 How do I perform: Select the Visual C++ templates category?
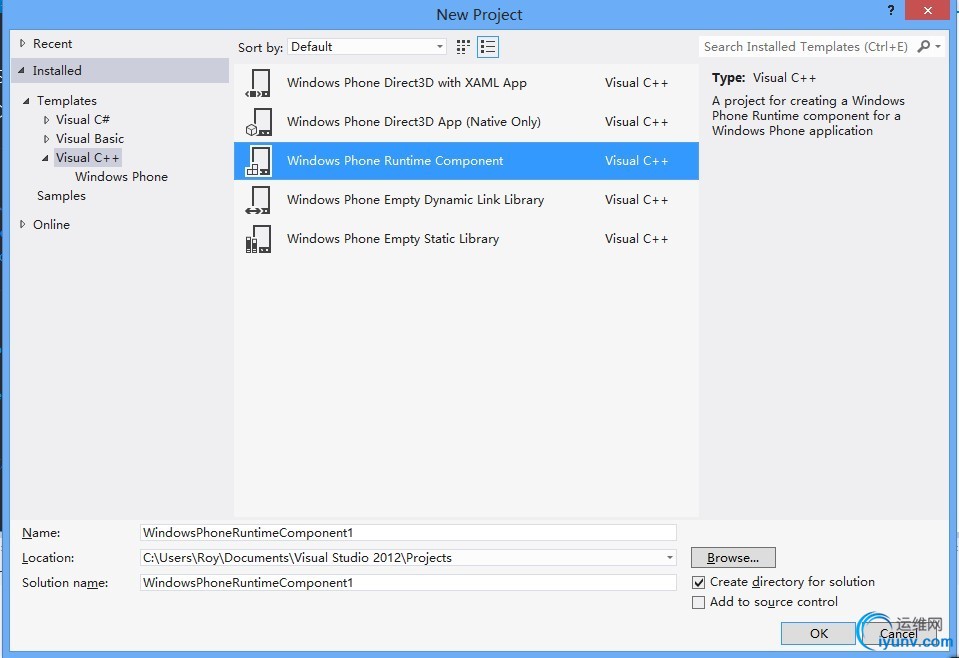point(87,158)
